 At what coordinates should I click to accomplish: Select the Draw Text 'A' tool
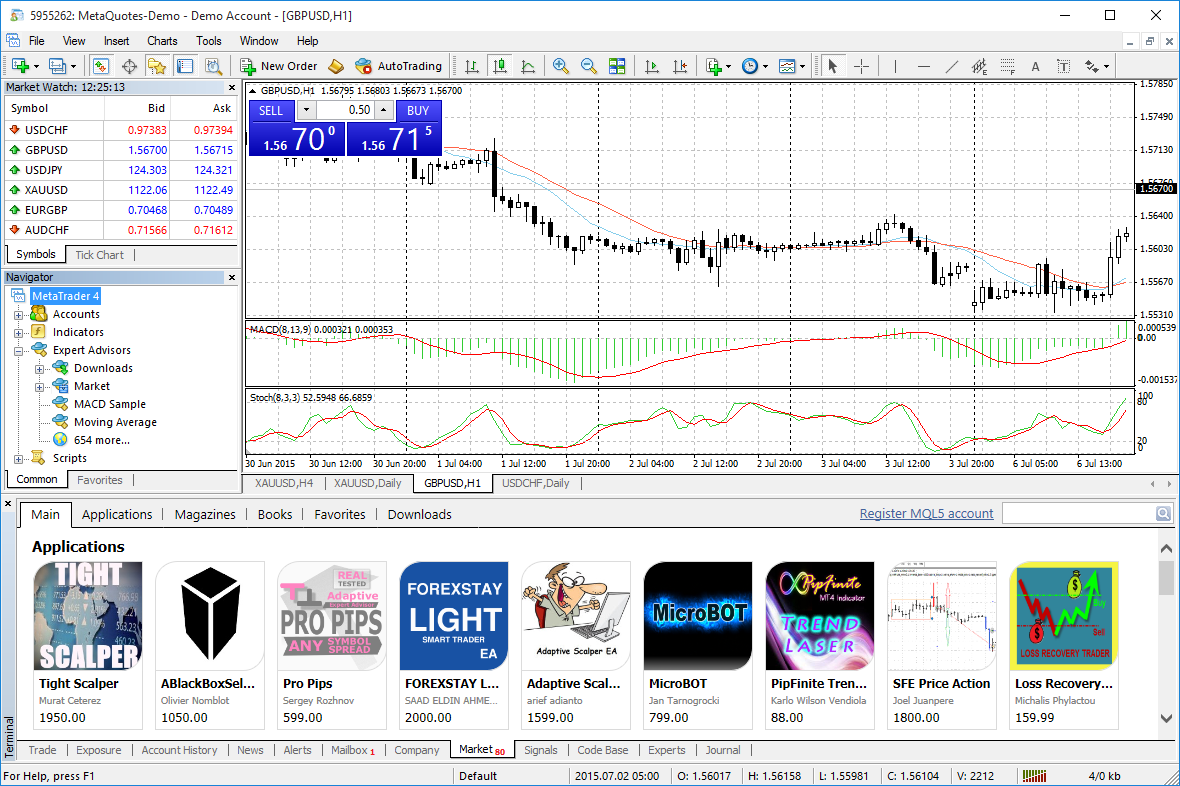[1036, 66]
